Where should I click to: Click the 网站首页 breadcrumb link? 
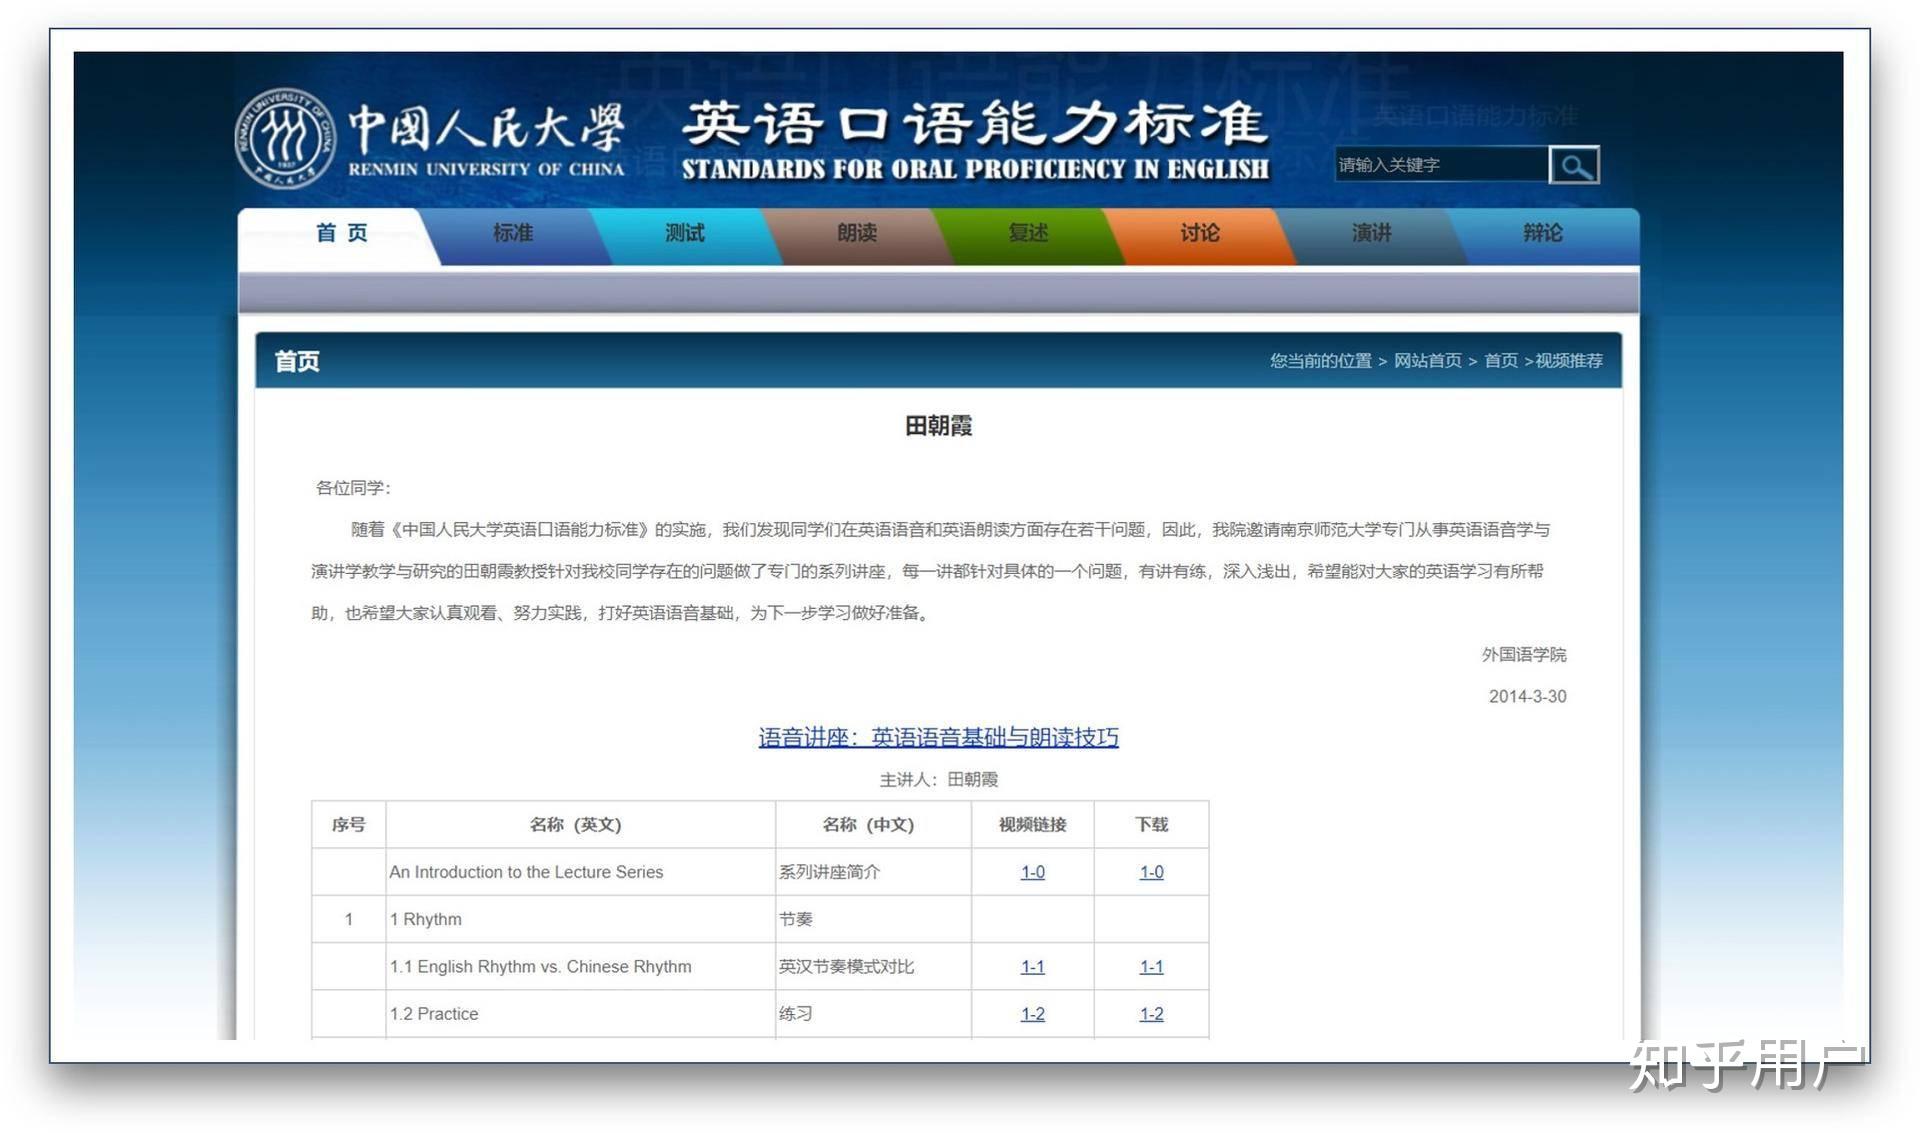(1428, 361)
